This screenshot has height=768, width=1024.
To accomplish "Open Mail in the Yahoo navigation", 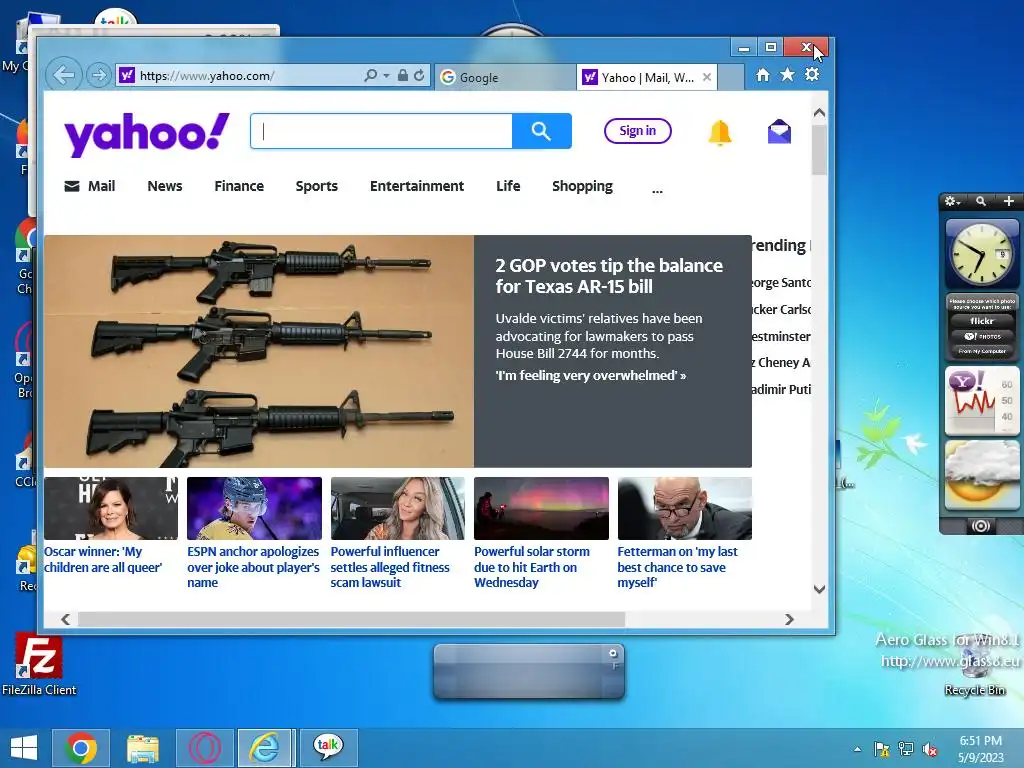I will [x=90, y=186].
